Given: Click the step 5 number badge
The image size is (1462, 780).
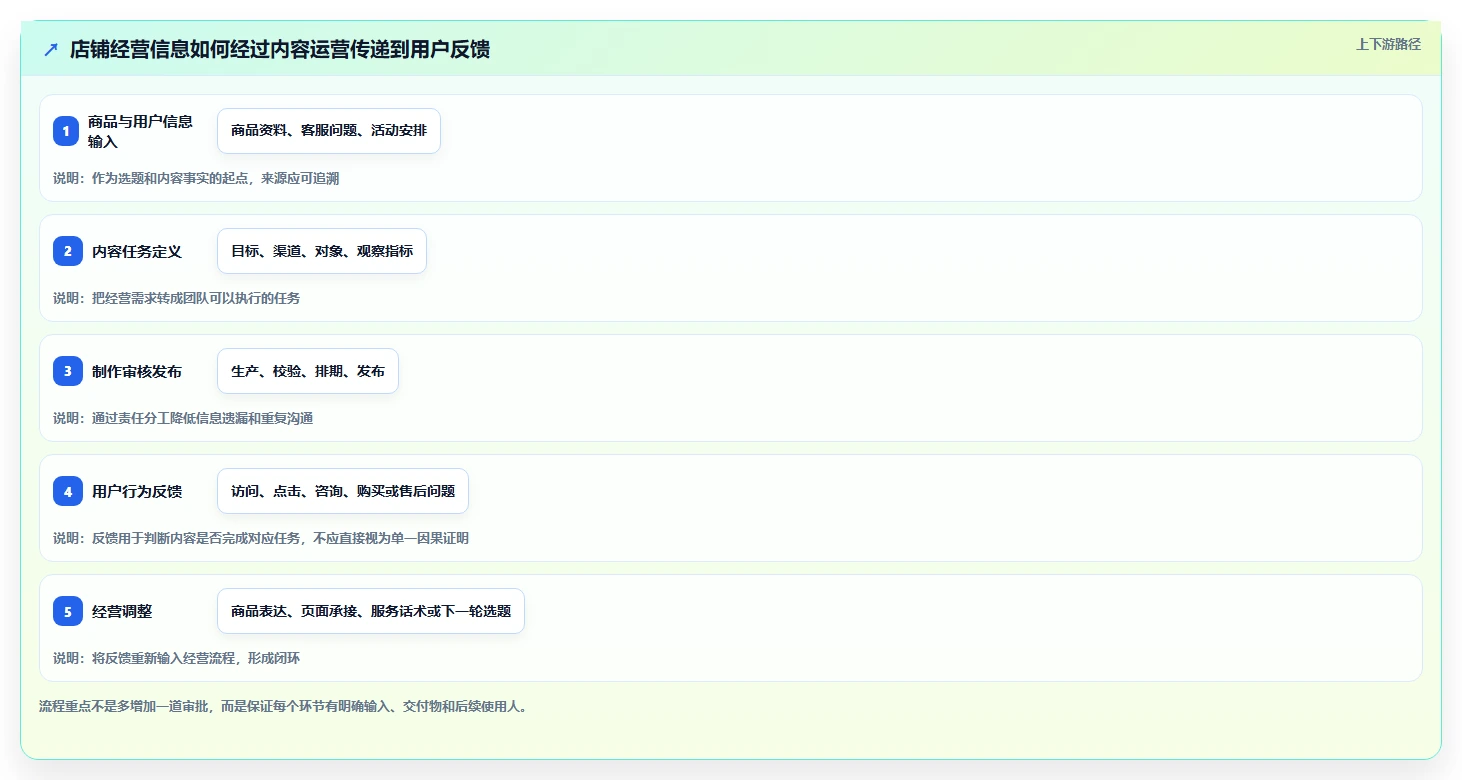Looking at the screenshot, I should pos(68,611).
